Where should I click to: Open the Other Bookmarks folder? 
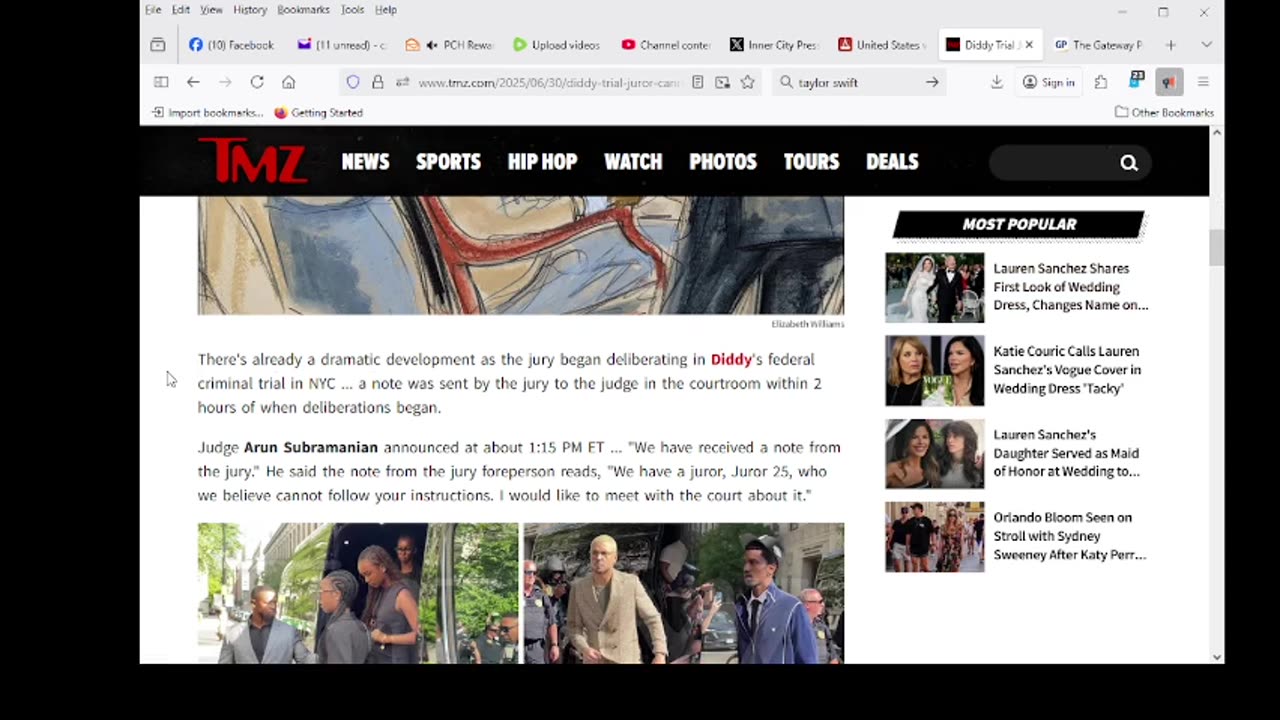pos(1164,113)
